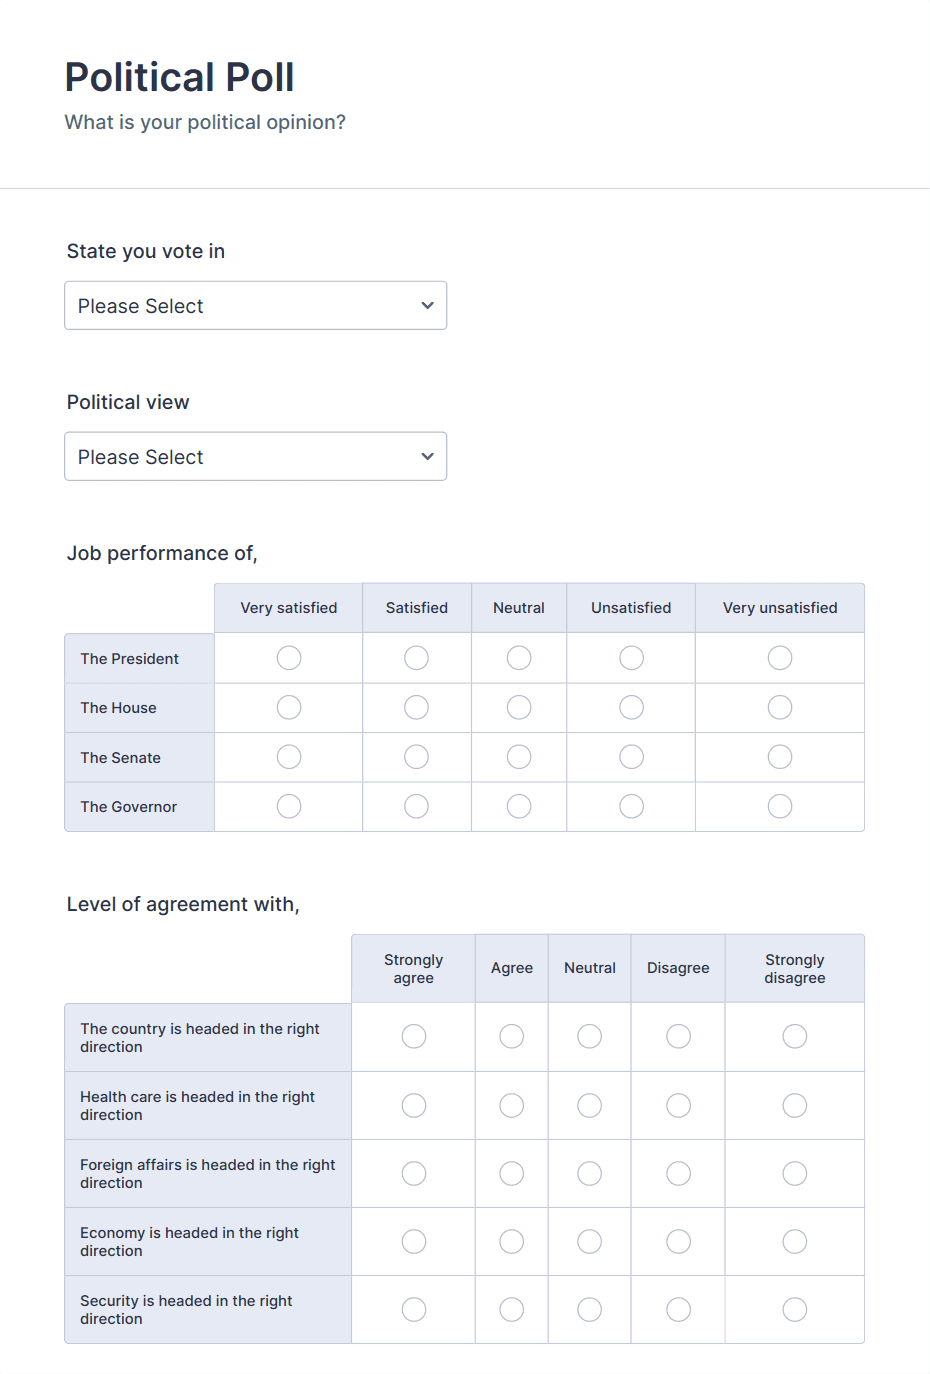
Task: Mark Agree for health care direction statement
Action: [x=511, y=1105]
